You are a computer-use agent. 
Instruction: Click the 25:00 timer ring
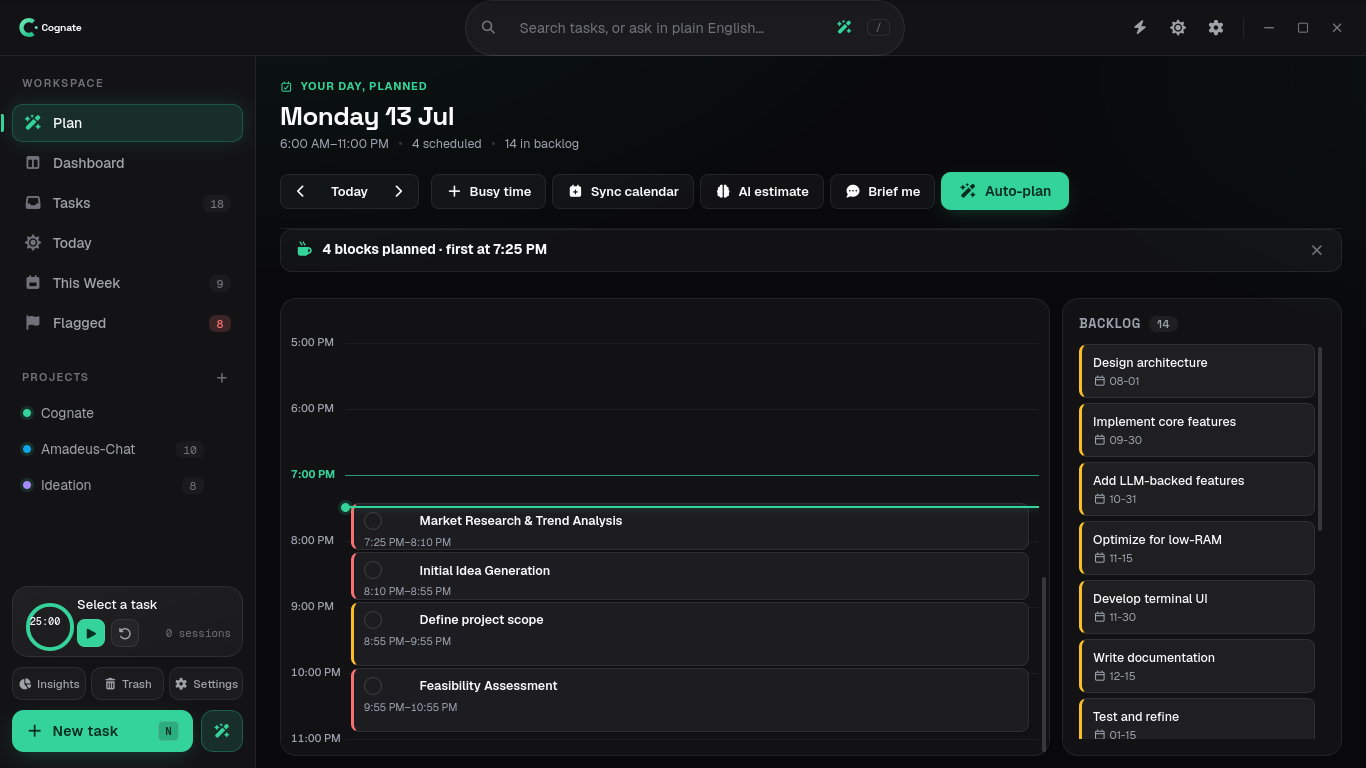click(49, 627)
